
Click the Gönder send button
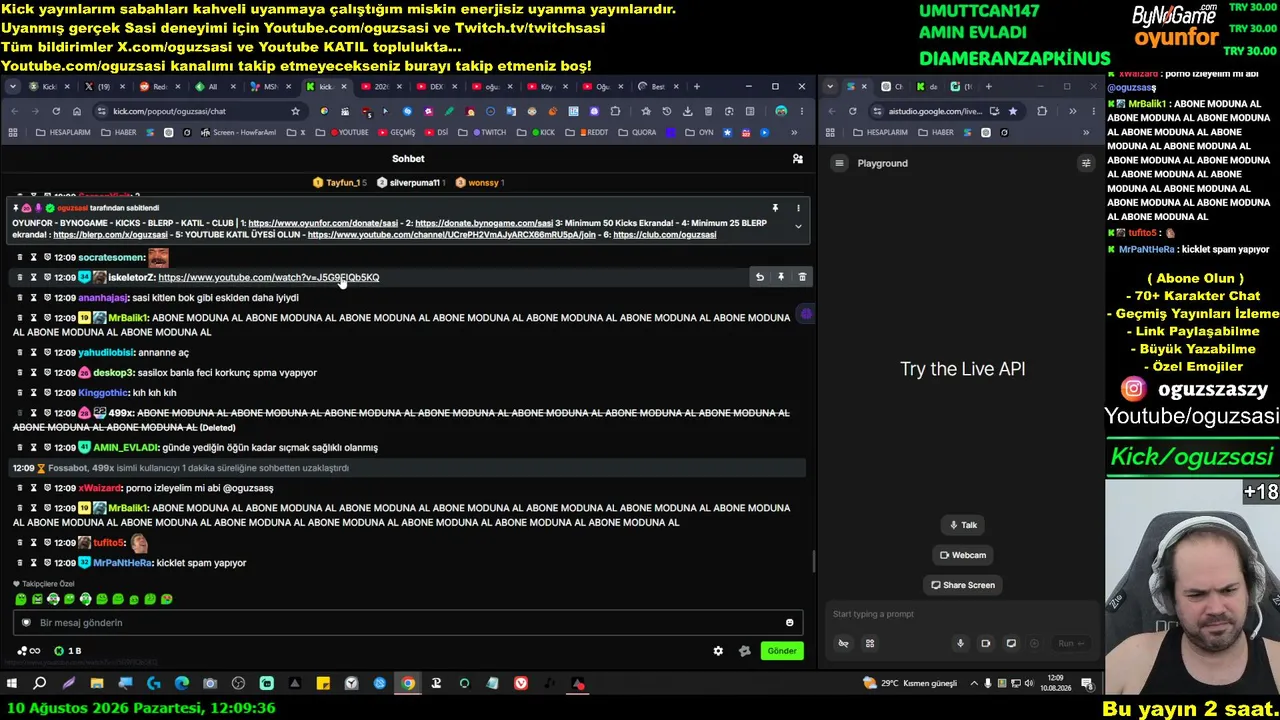[x=782, y=651]
